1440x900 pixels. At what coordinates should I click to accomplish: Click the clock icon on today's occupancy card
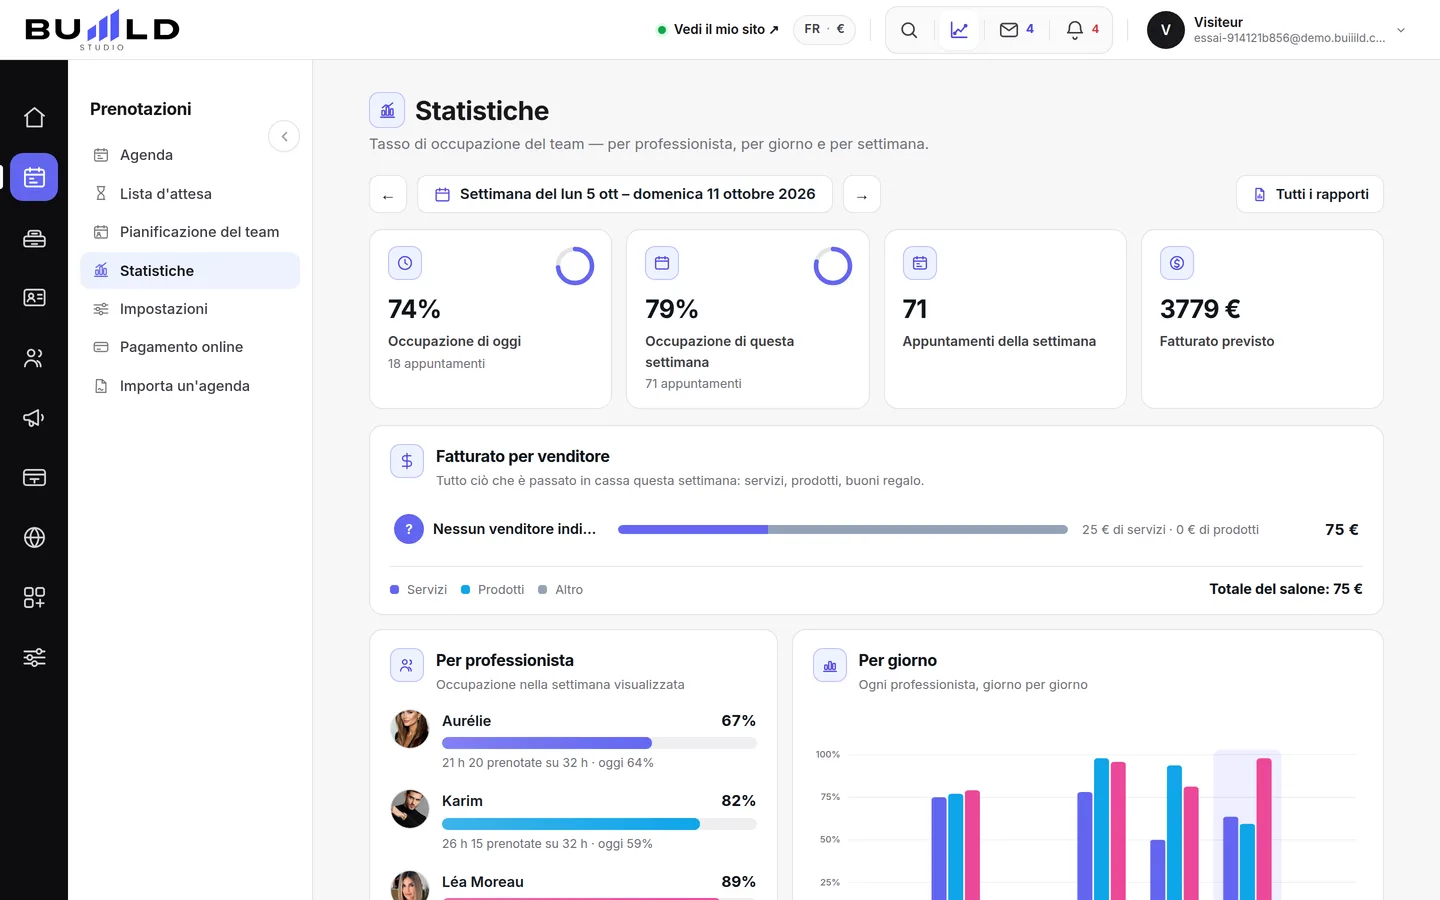click(x=405, y=263)
